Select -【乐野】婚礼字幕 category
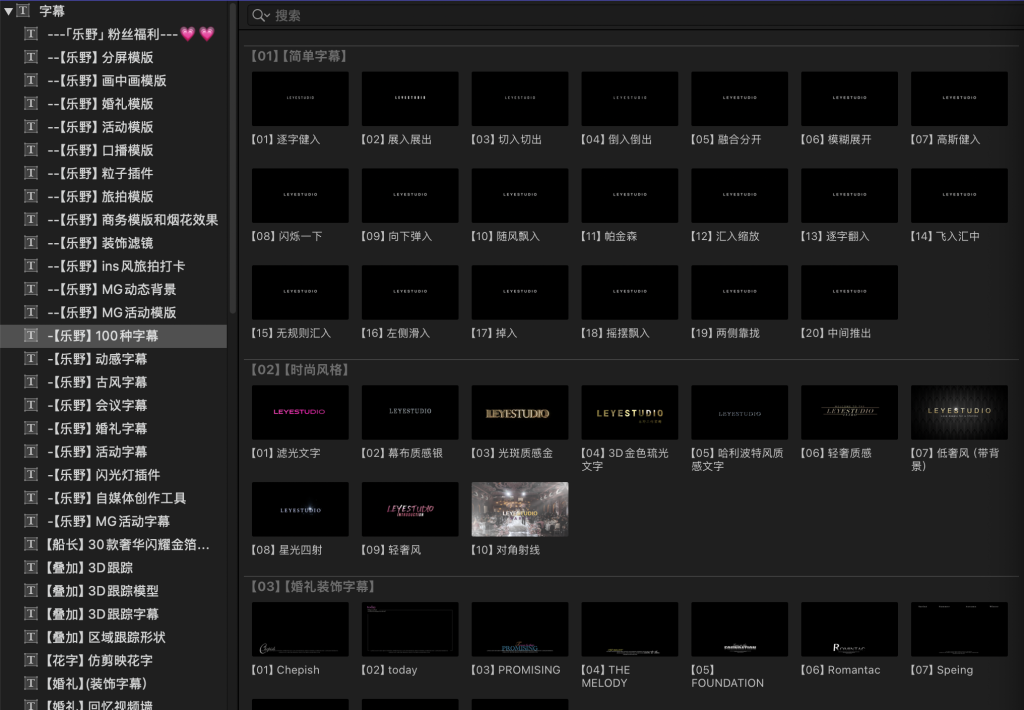The image size is (1024, 710). coord(114,428)
